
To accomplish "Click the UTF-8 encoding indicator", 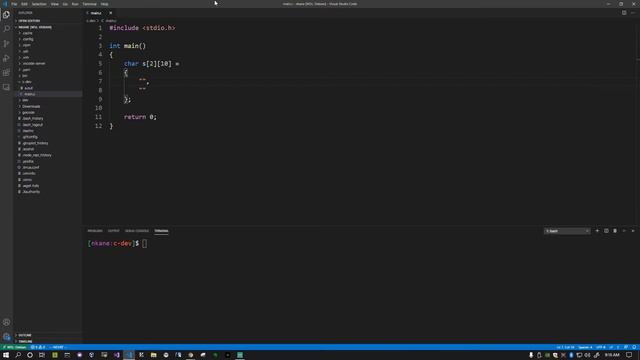I will point(601,347).
